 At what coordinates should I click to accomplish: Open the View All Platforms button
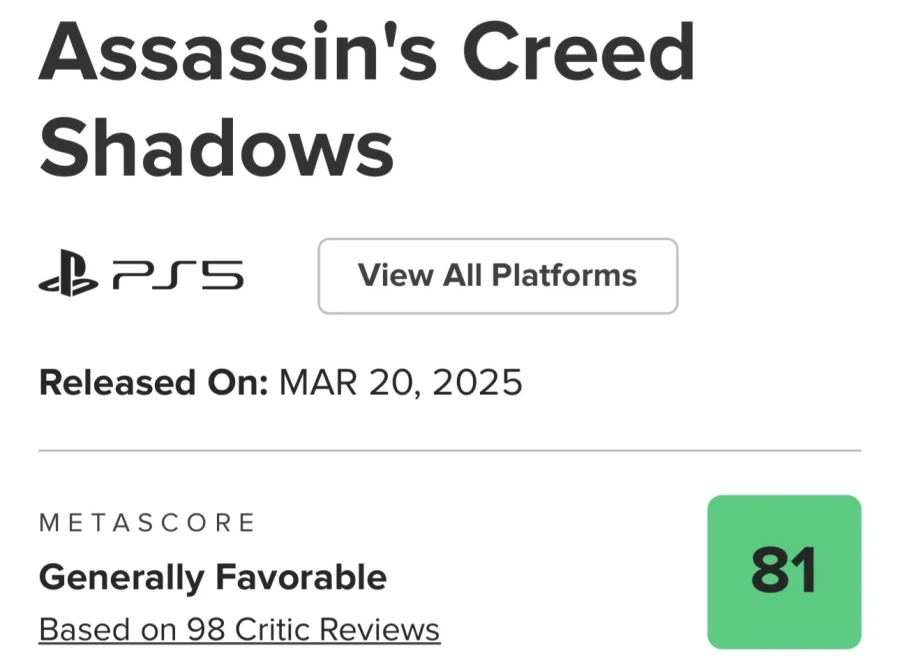pyautogui.click(x=497, y=276)
